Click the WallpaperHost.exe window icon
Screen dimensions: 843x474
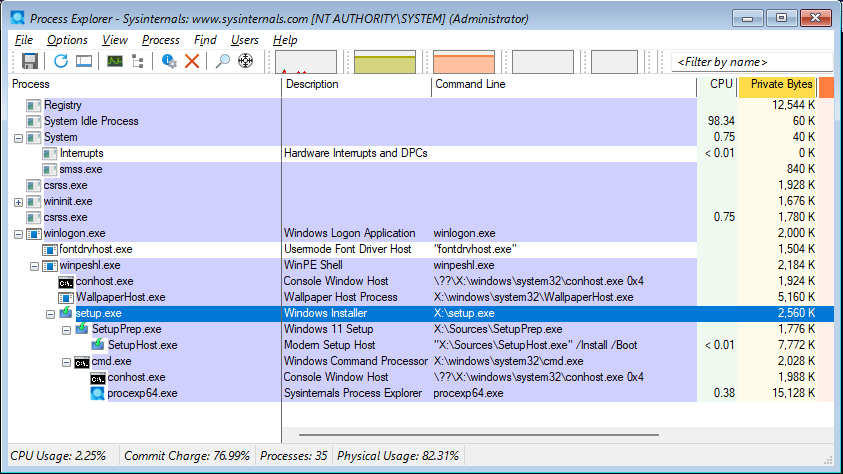pyautogui.click(x=66, y=297)
